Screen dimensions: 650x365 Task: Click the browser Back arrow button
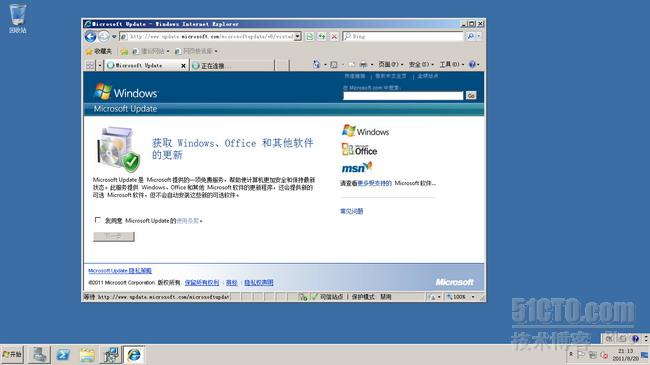point(90,36)
